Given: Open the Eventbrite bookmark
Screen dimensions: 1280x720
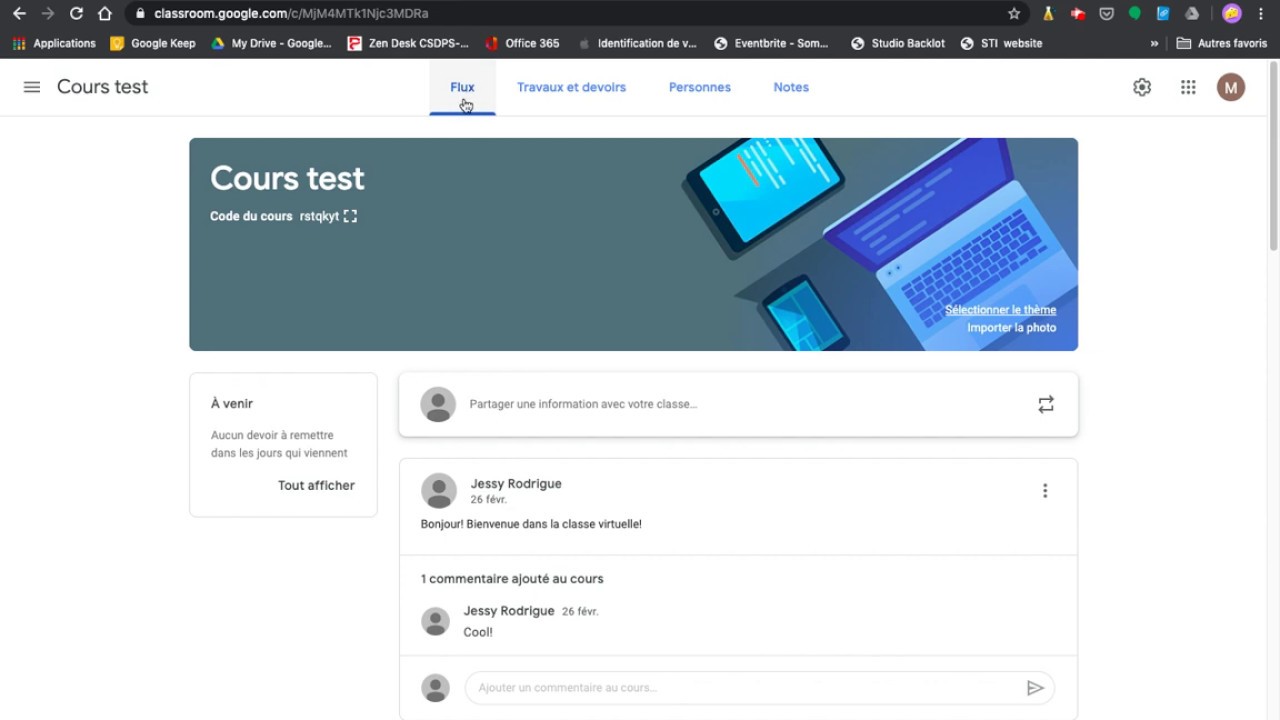Looking at the screenshot, I should 771,44.
